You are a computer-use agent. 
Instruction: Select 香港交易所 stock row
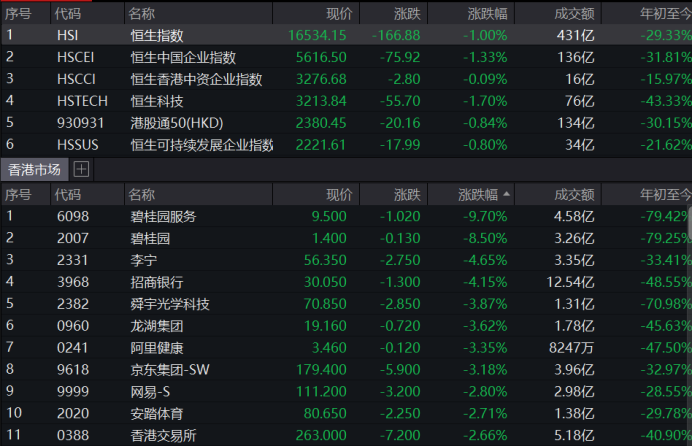click(x=346, y=435)
